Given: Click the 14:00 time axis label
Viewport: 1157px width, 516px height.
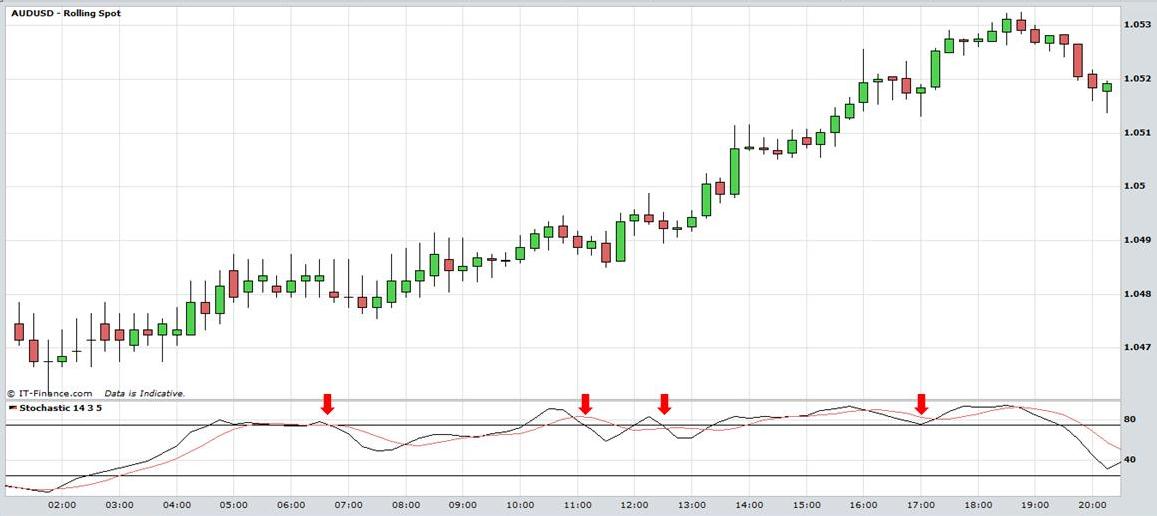Looking at the screenshot, I should [748, 506].
